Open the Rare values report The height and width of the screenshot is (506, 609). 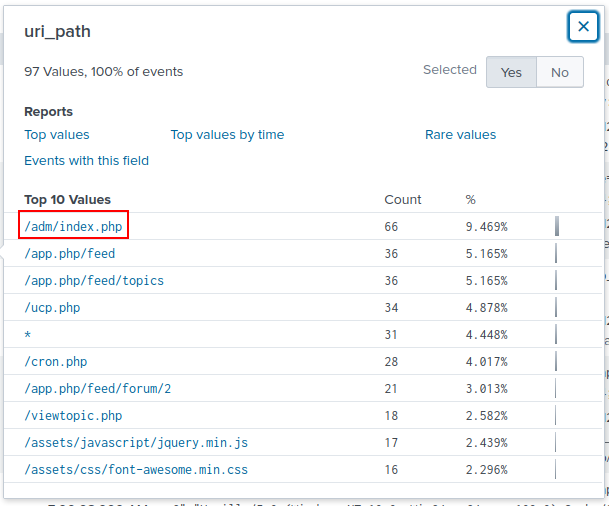[460, 135]
